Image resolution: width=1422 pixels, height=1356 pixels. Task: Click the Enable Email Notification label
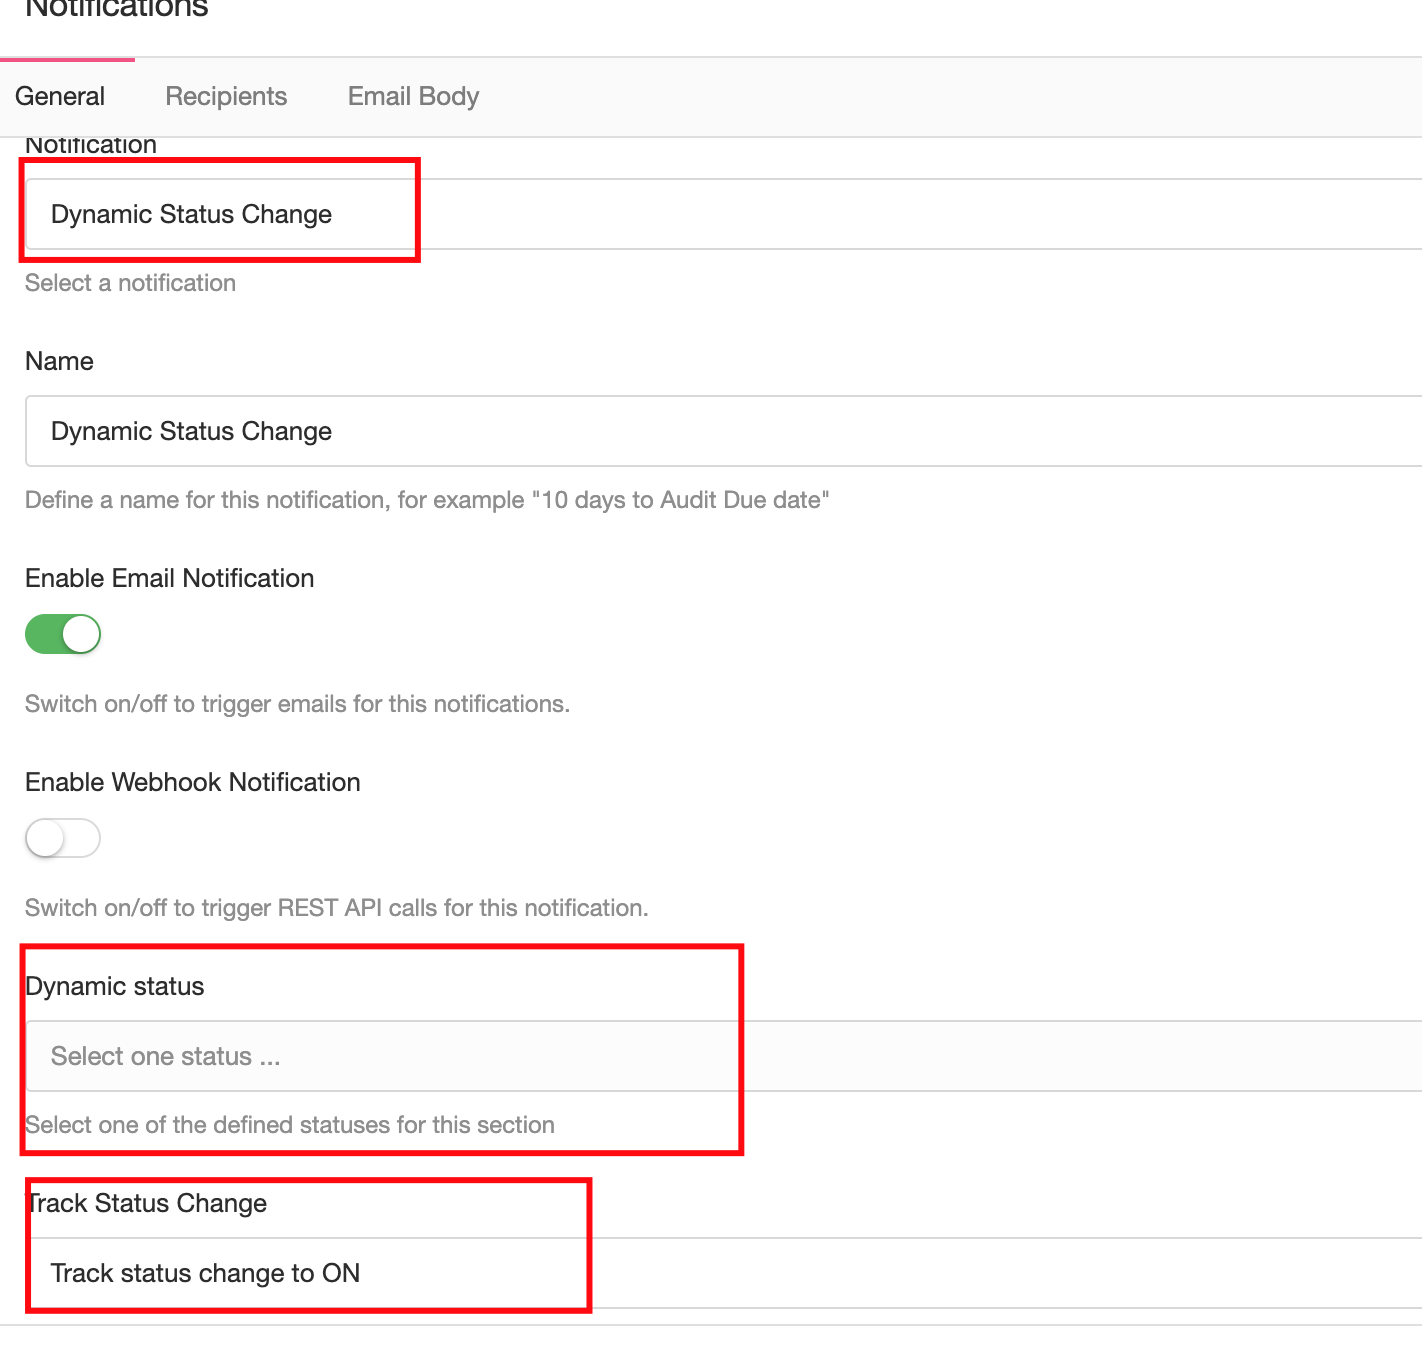(170, 578)
